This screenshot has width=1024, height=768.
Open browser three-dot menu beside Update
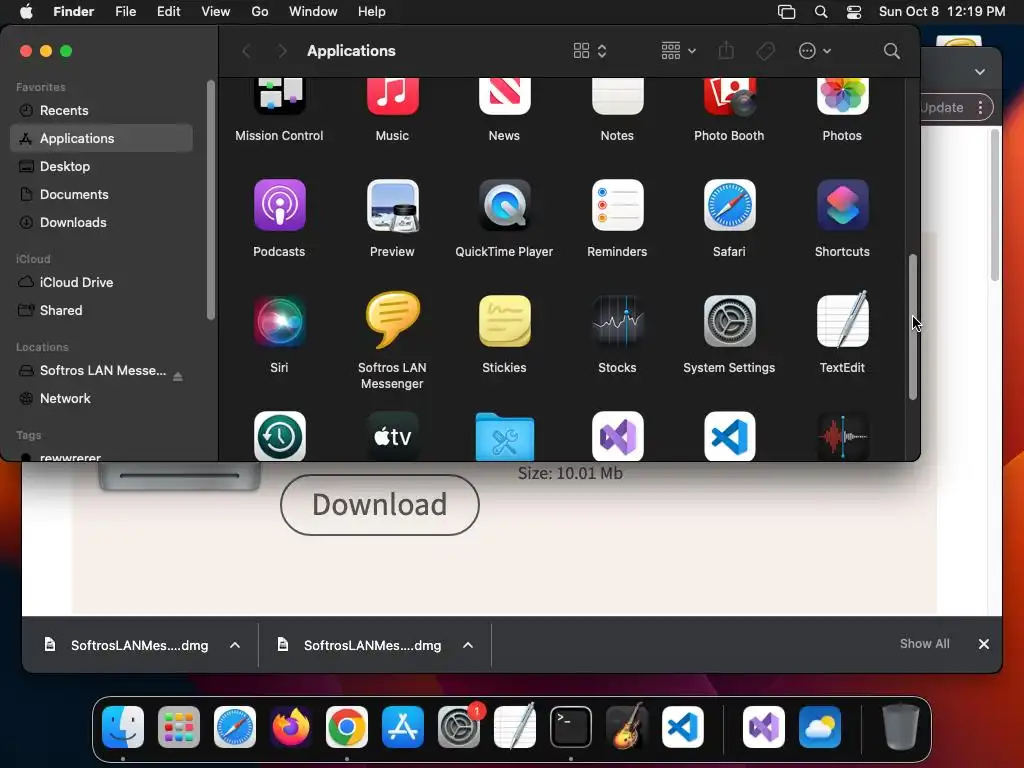pyautogui.click(x=980, y=108)
